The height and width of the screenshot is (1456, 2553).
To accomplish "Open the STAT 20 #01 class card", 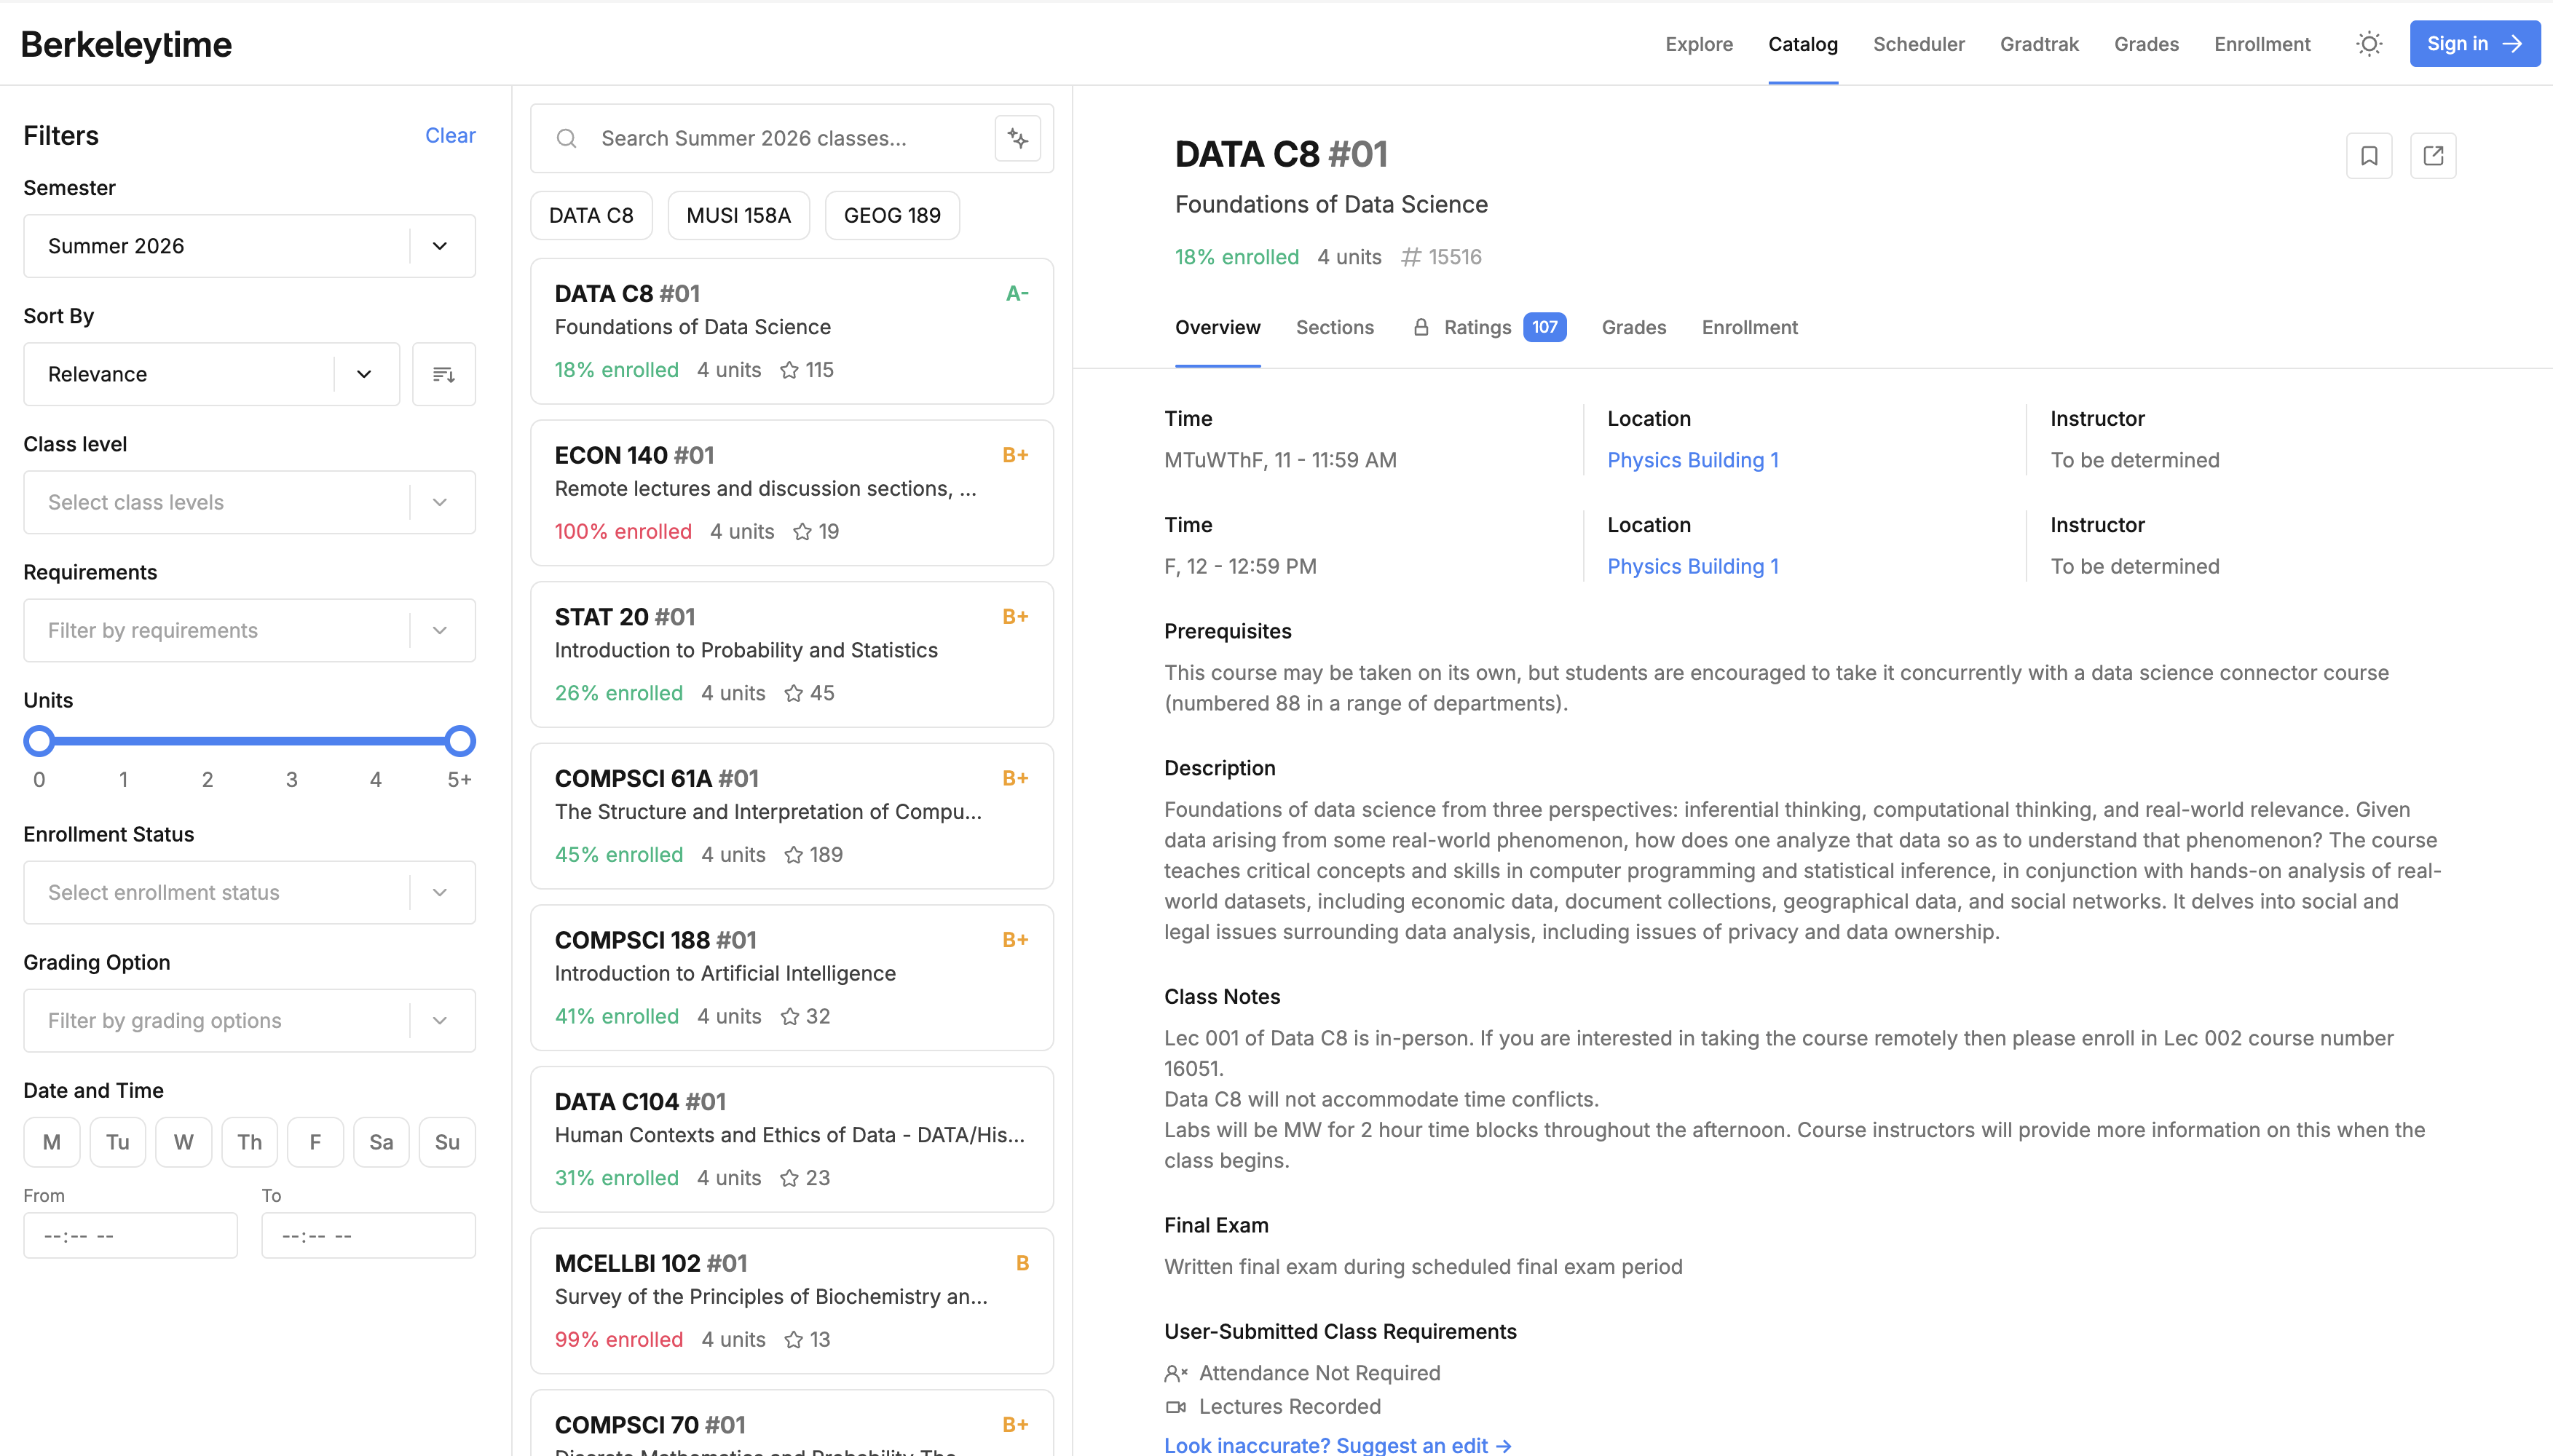I will 792,655.
